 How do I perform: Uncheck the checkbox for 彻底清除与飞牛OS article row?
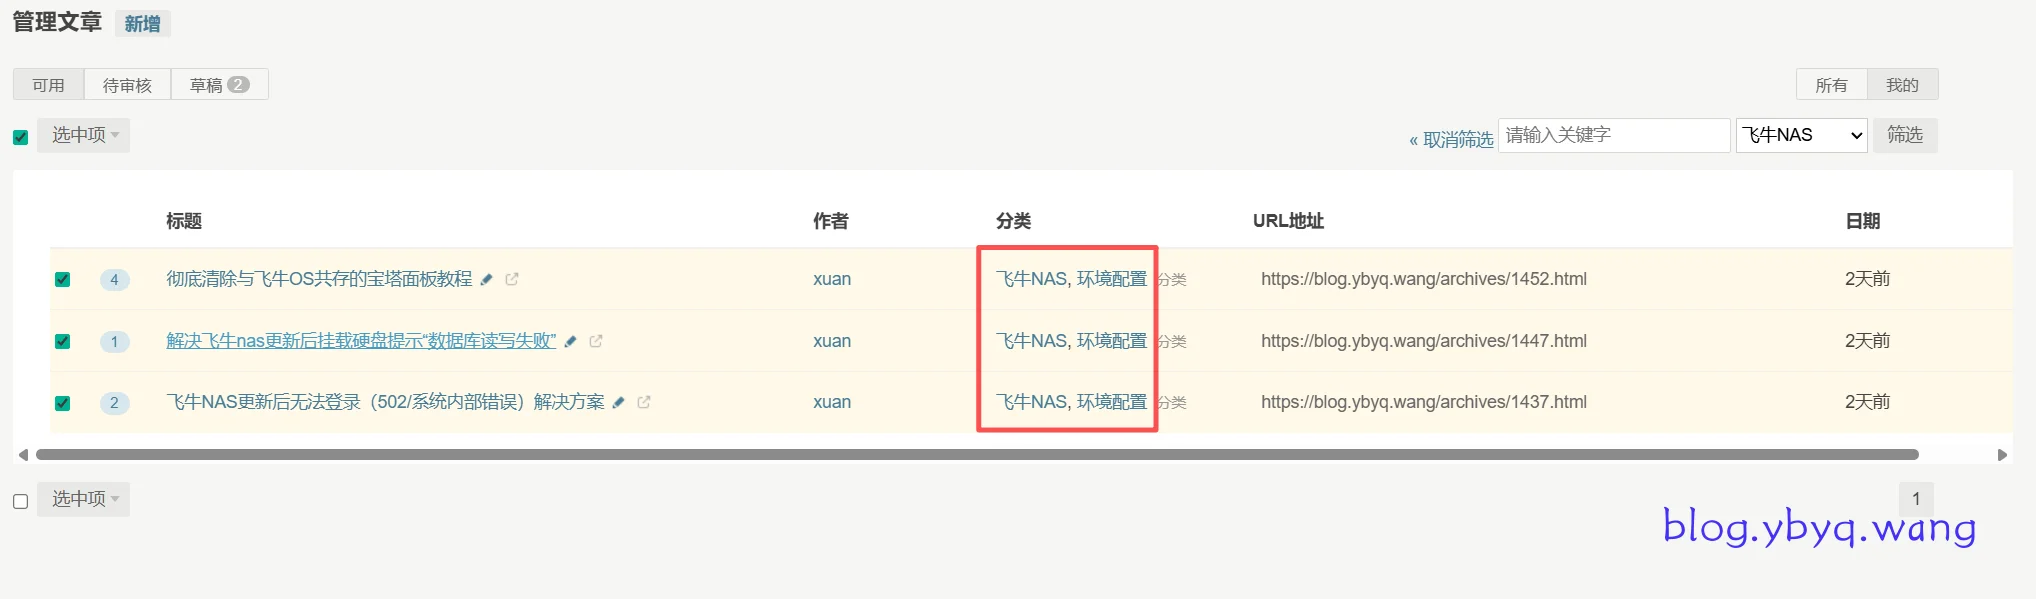coord(62,280)
